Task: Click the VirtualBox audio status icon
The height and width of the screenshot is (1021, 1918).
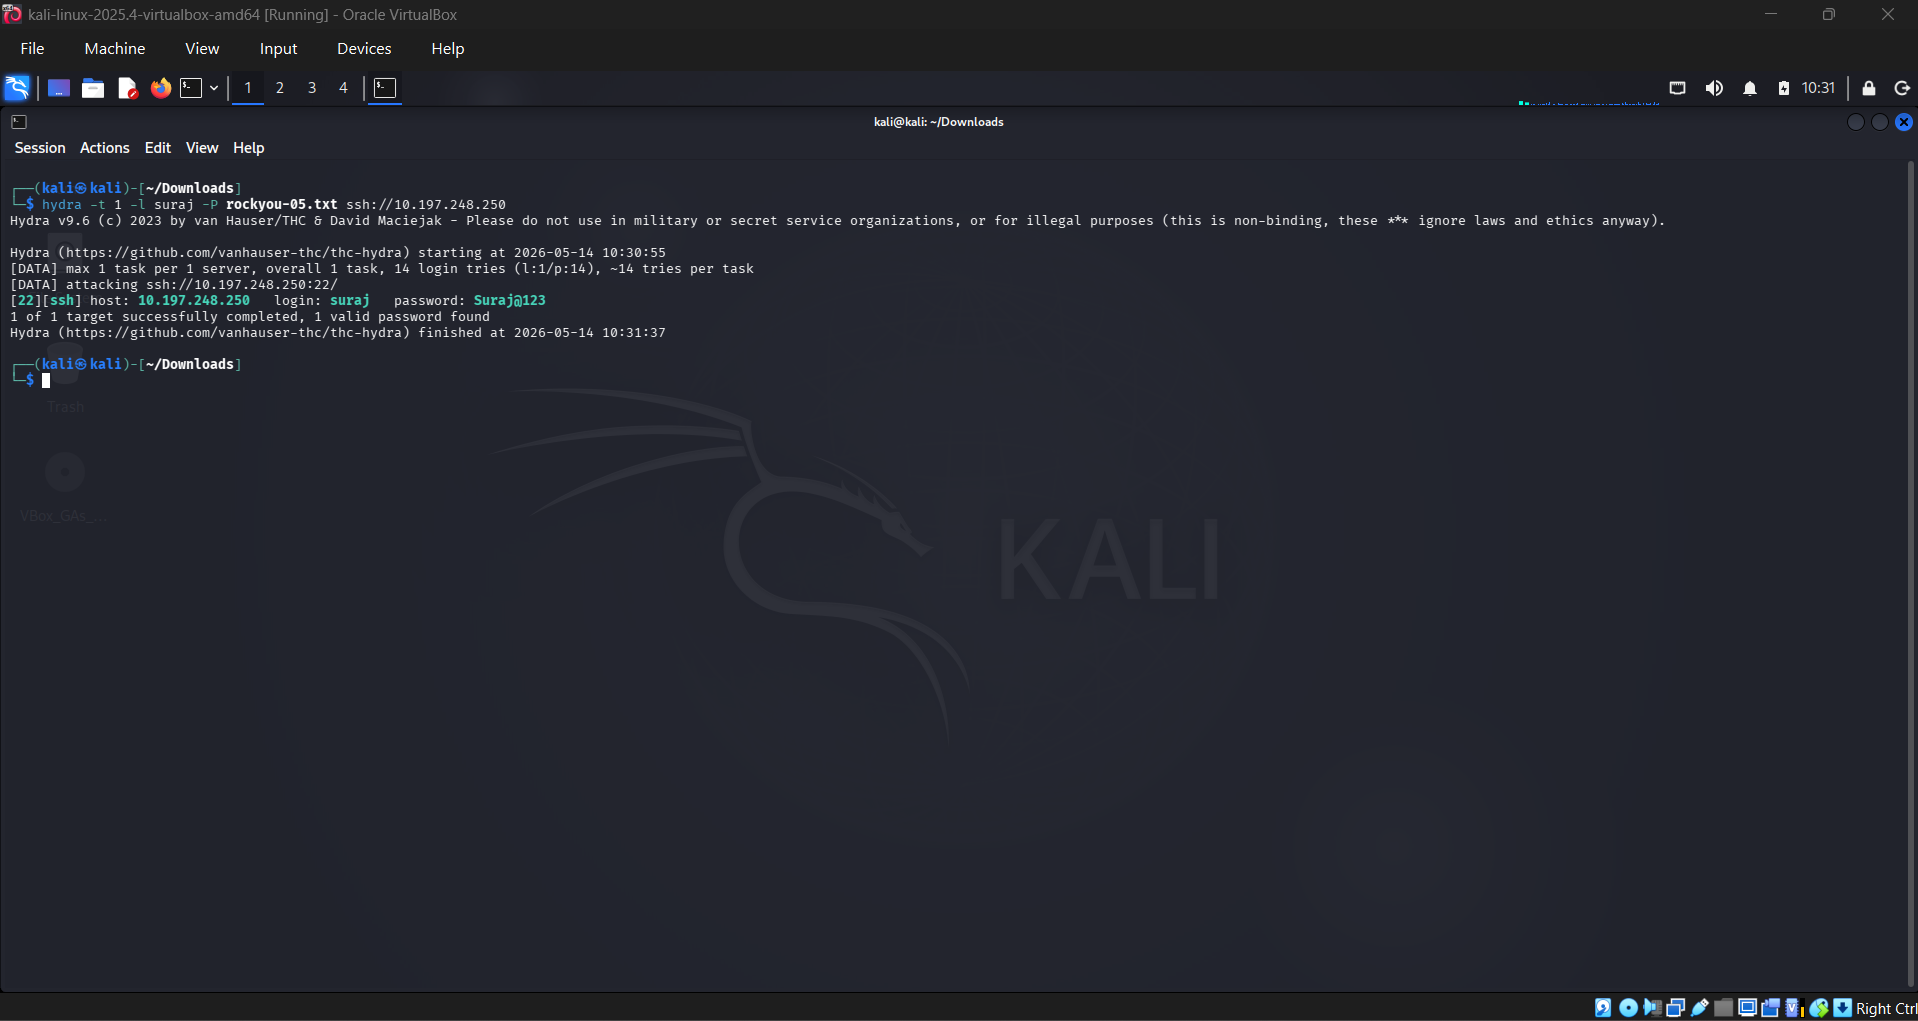Action: click(1652, 1008)
